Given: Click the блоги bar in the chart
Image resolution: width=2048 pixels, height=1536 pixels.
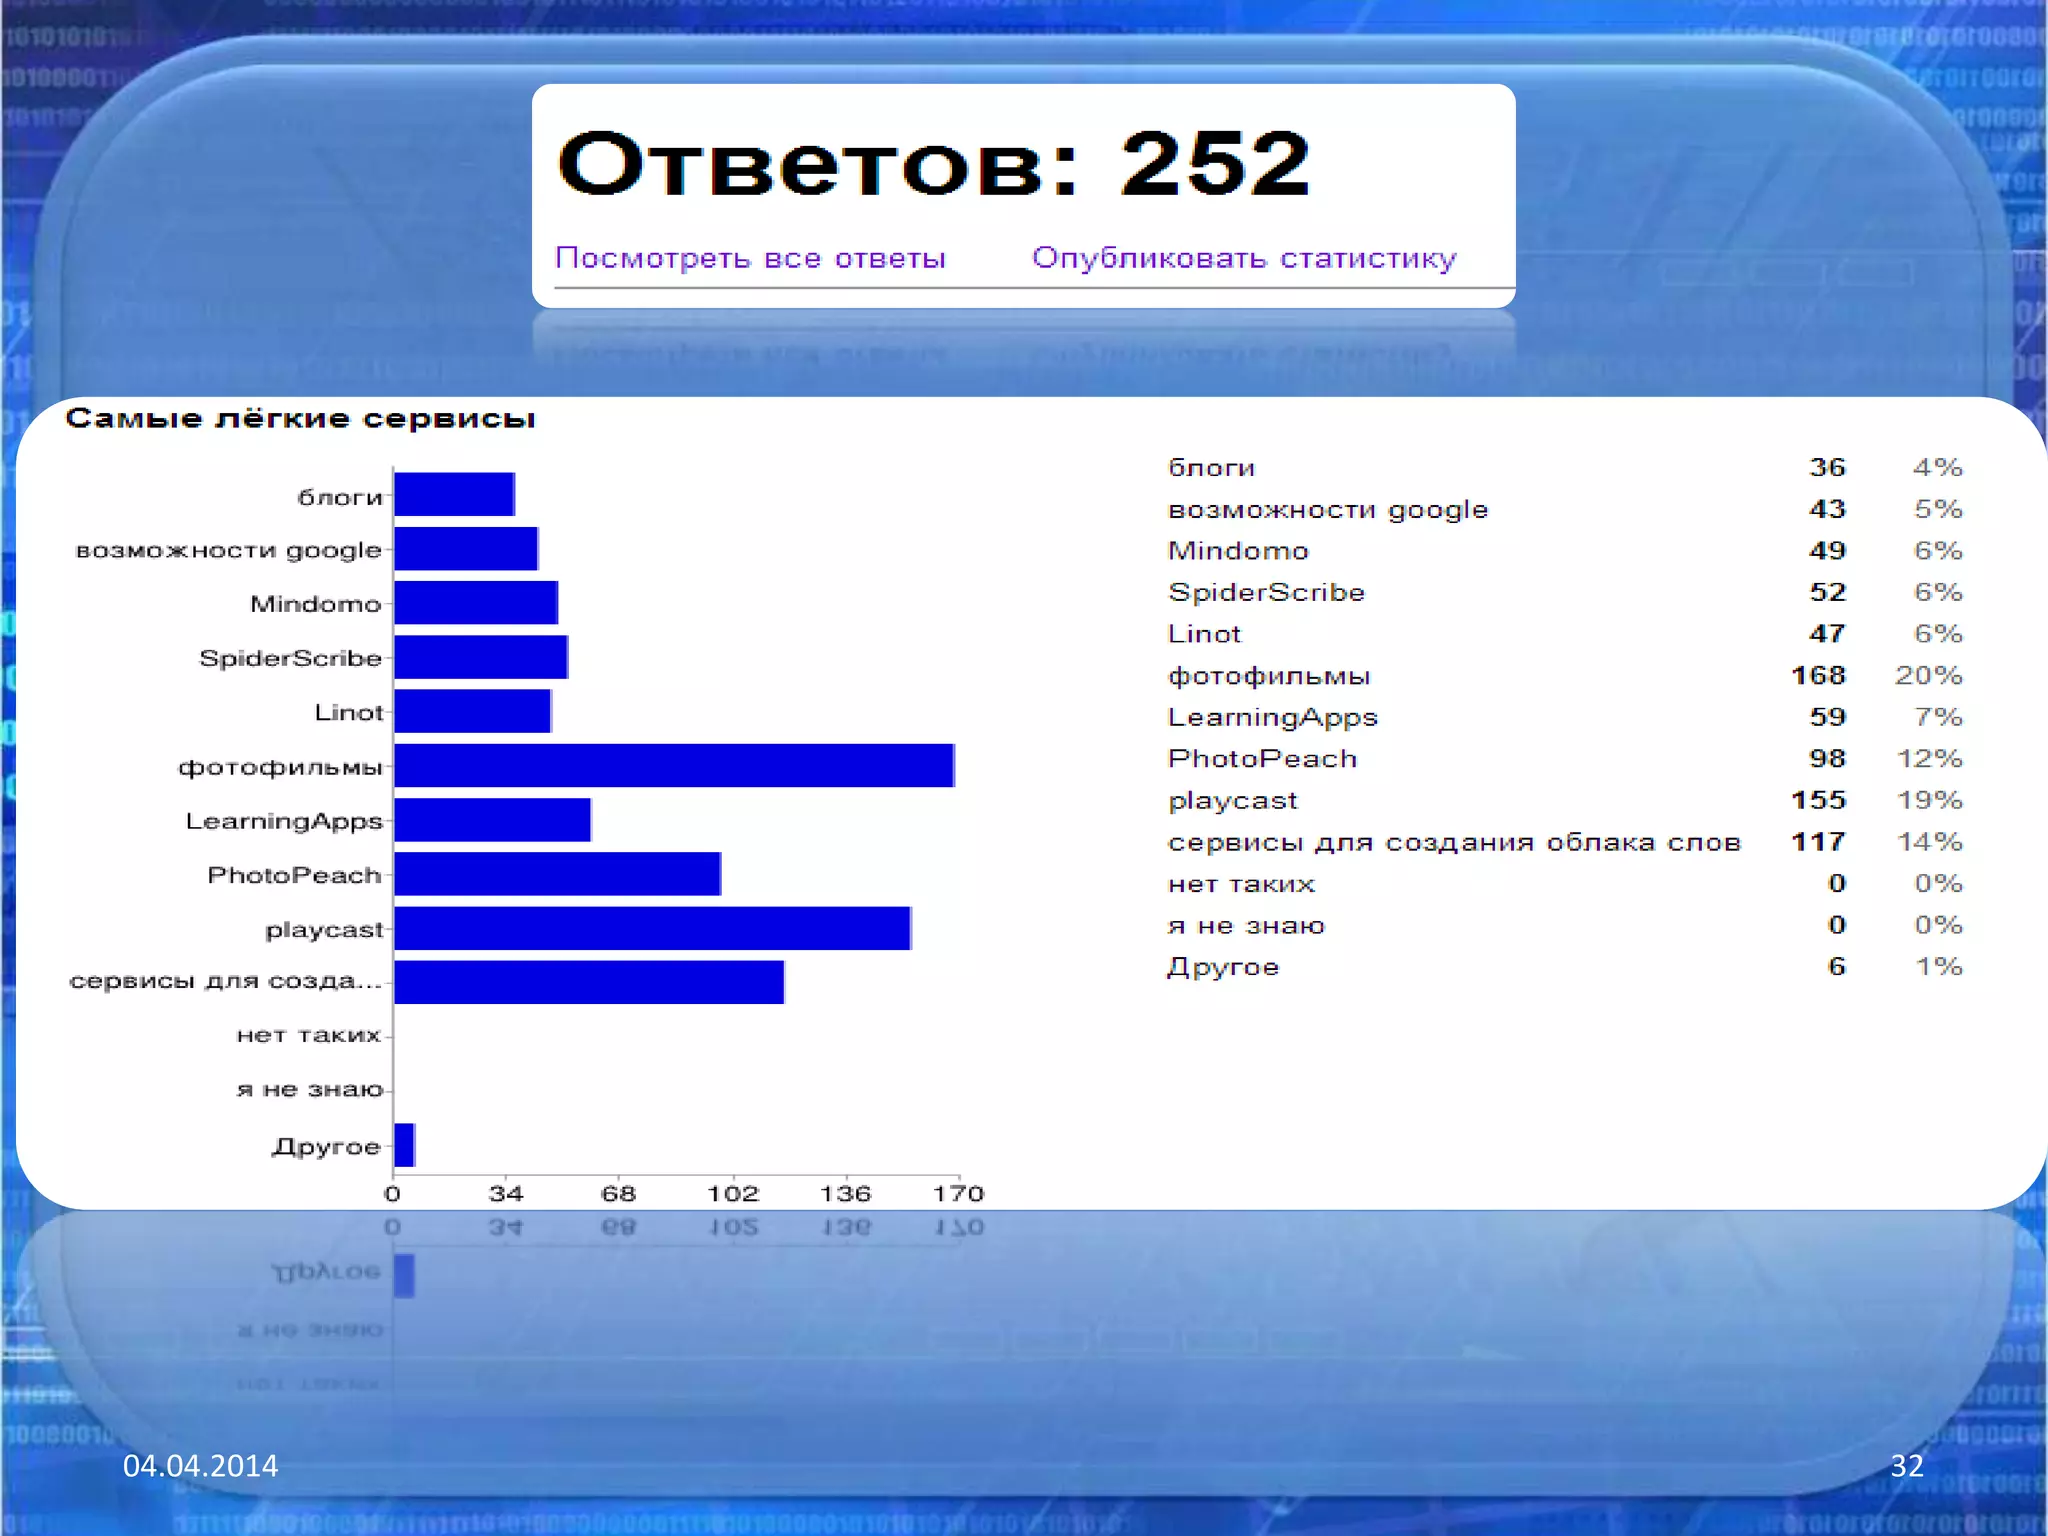Looking at the screenshot, I should pos(454,495).
